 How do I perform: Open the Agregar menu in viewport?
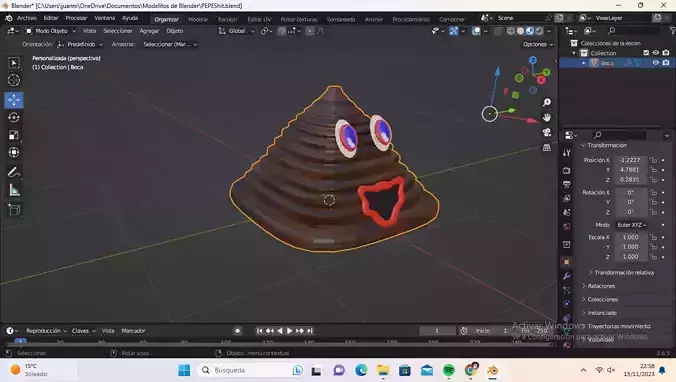pyautogui.click(x=149, y=31)
